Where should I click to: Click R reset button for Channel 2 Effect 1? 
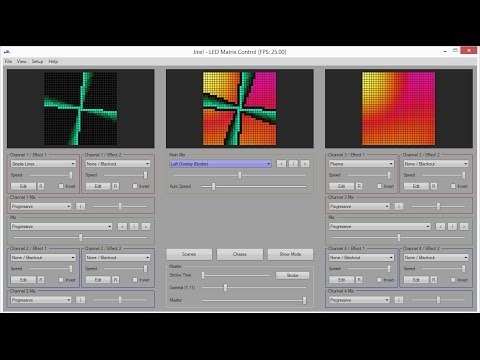(x=41, y=280)
